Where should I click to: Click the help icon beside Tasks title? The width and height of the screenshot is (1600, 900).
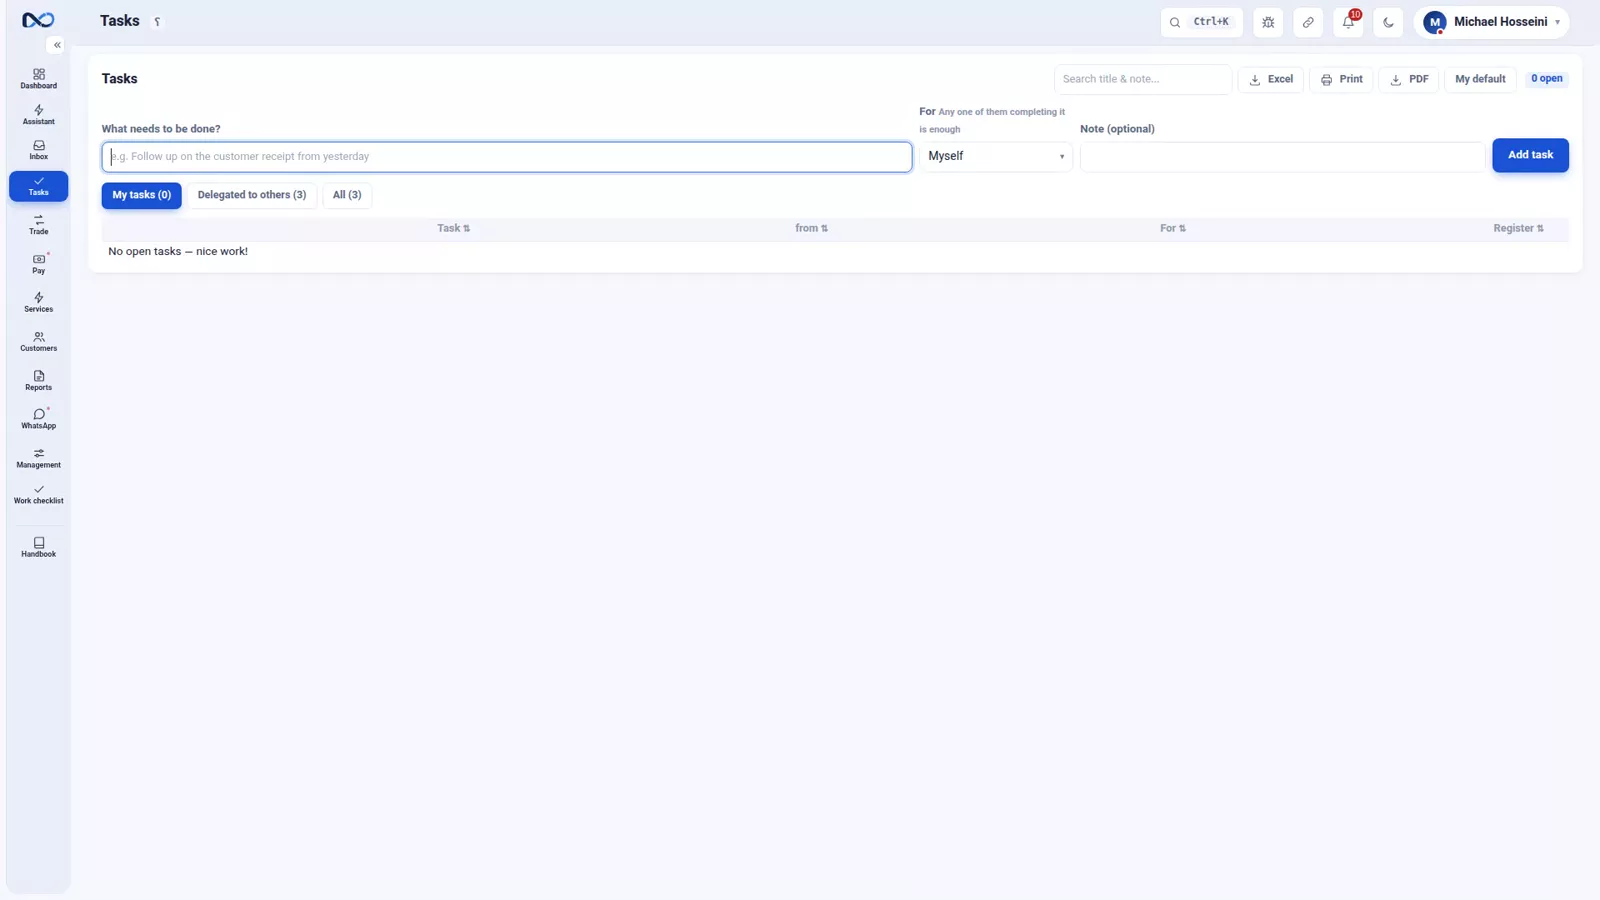(x=157, y=21)
